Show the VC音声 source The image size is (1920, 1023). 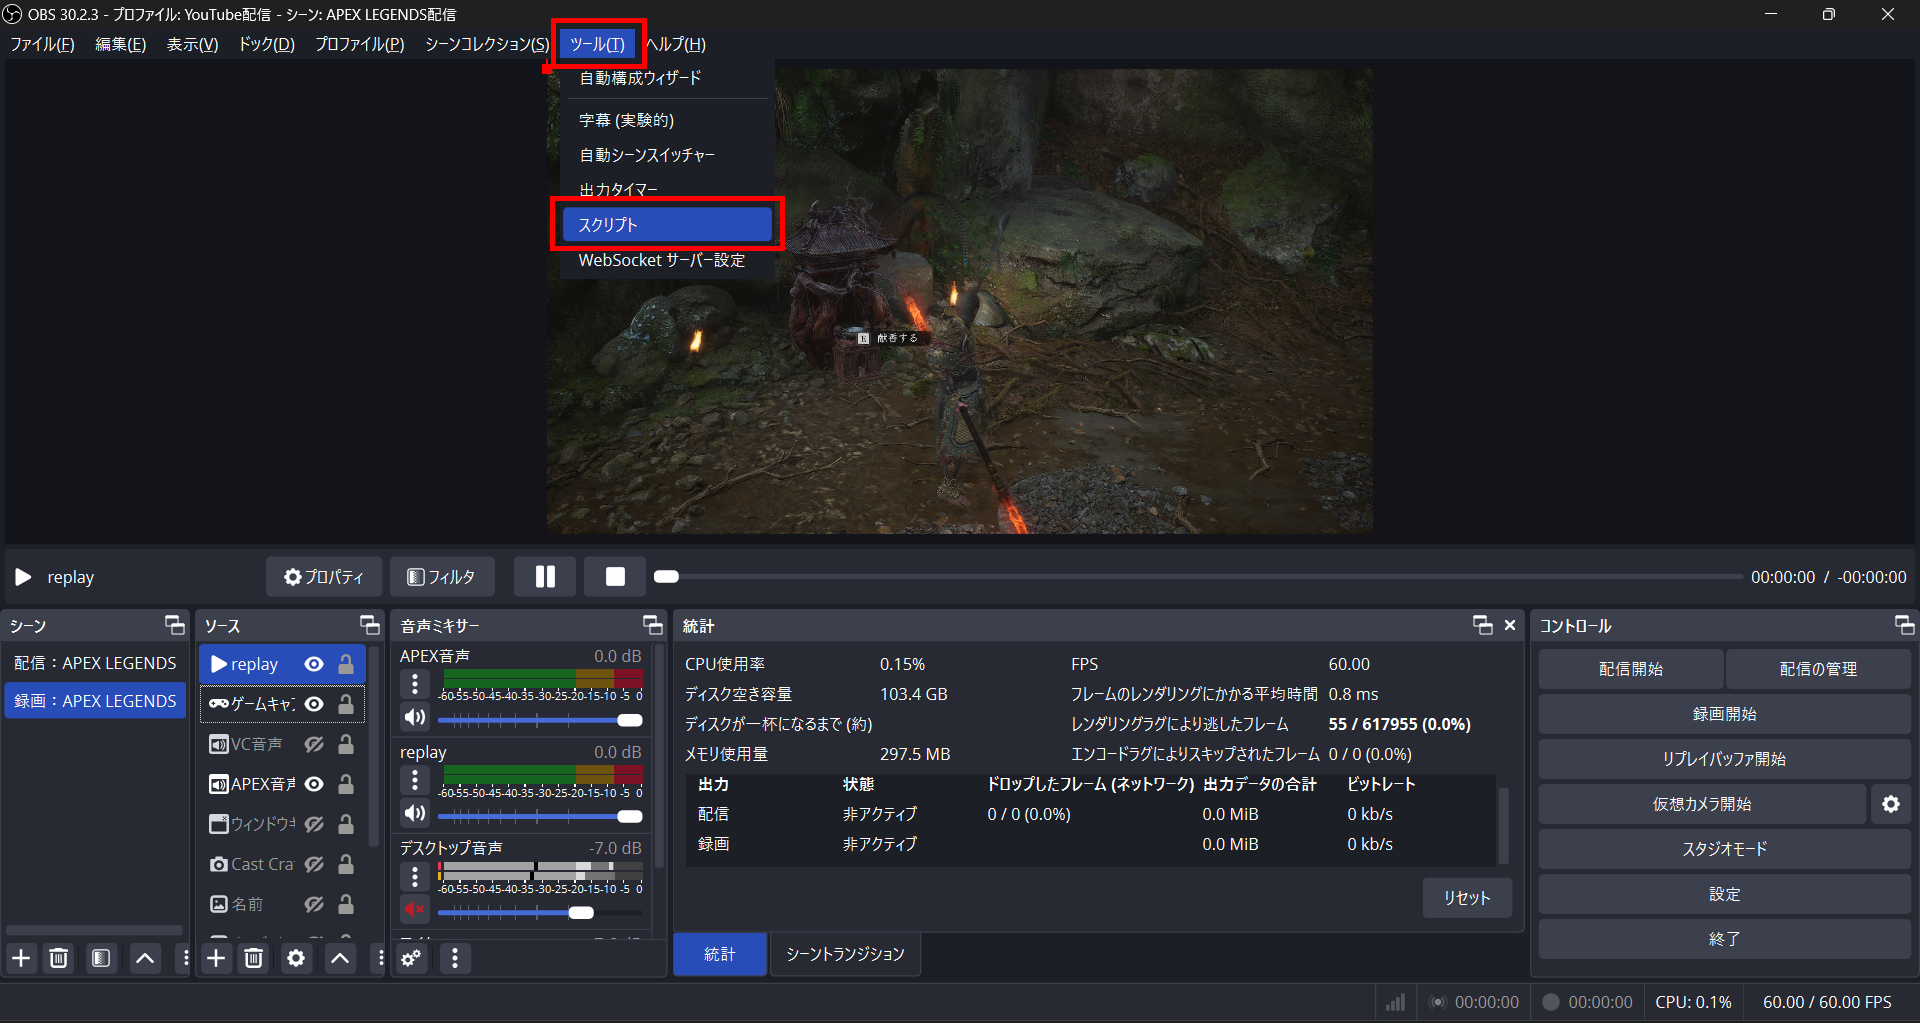point(314,744)
